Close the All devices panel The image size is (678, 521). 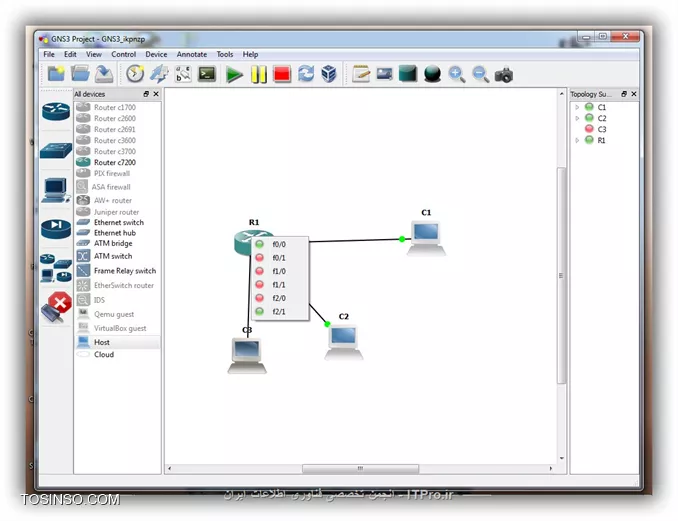[x=156, y=94]
